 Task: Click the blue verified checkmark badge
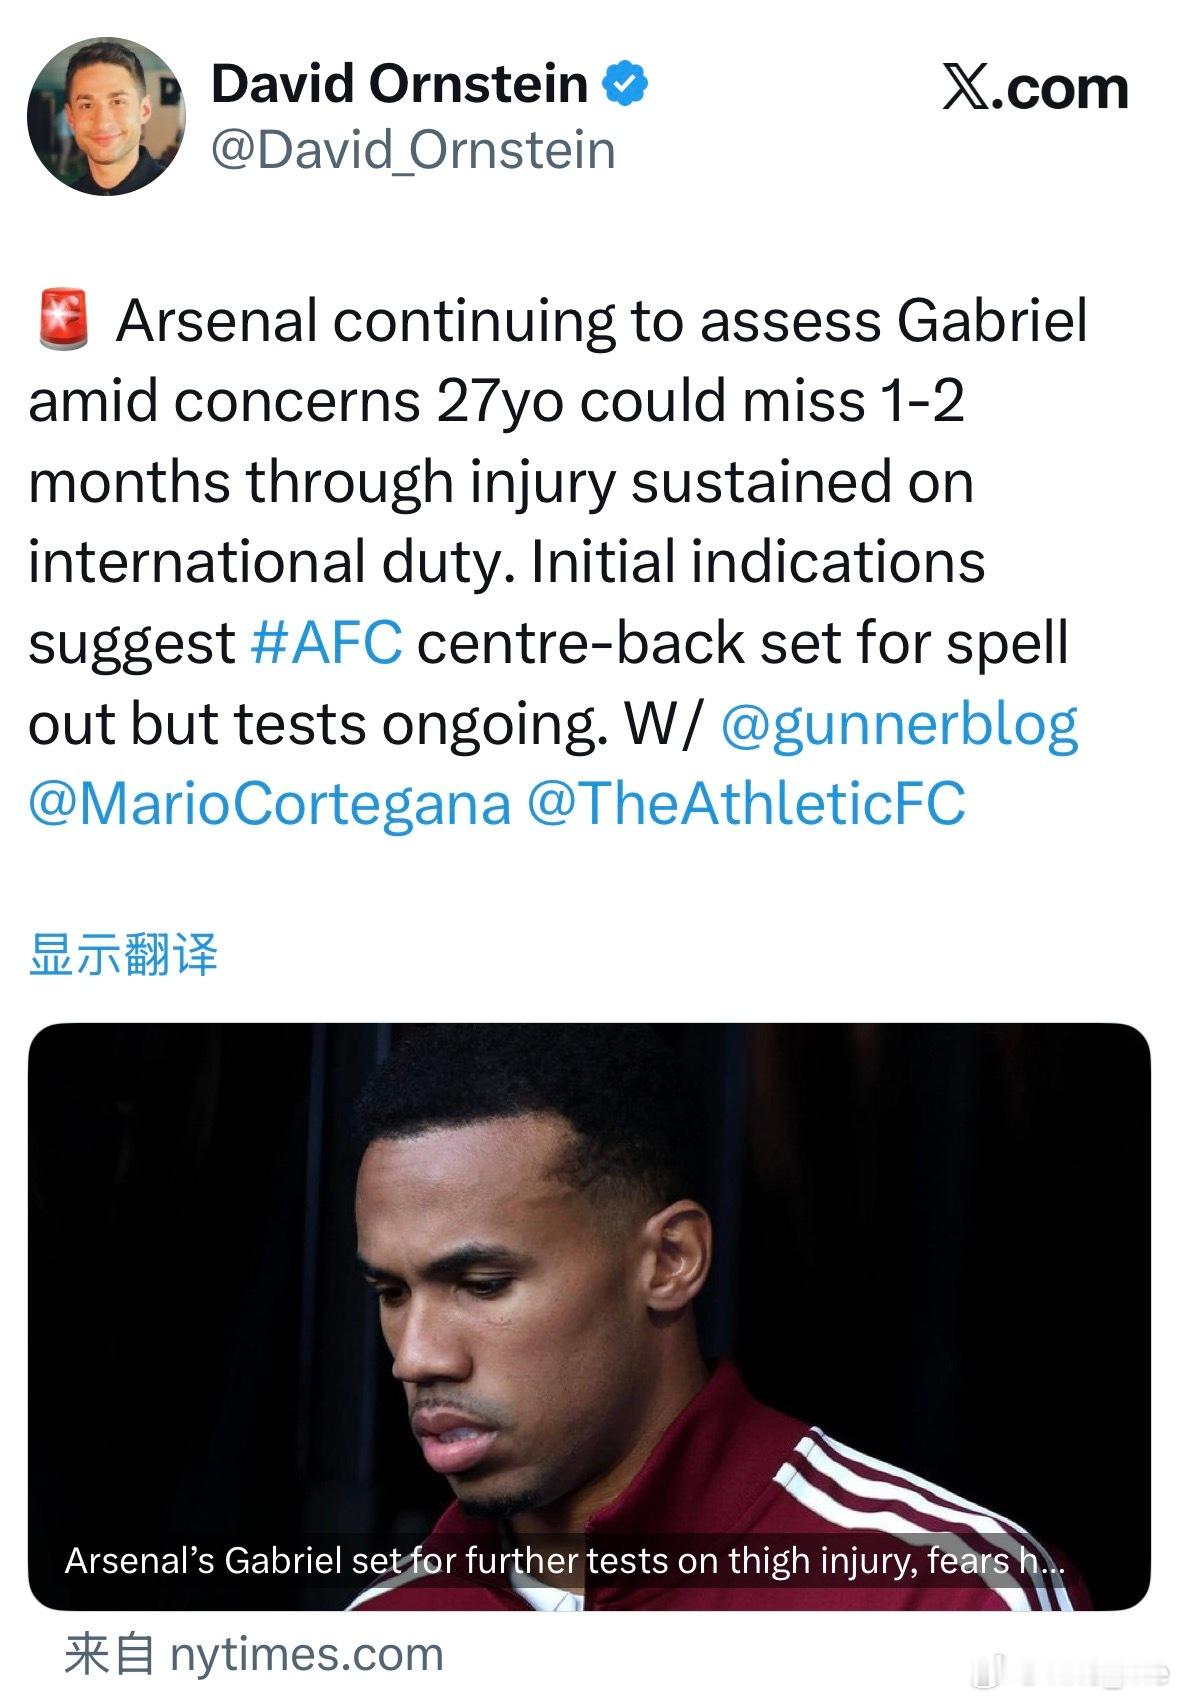(625, 84)
